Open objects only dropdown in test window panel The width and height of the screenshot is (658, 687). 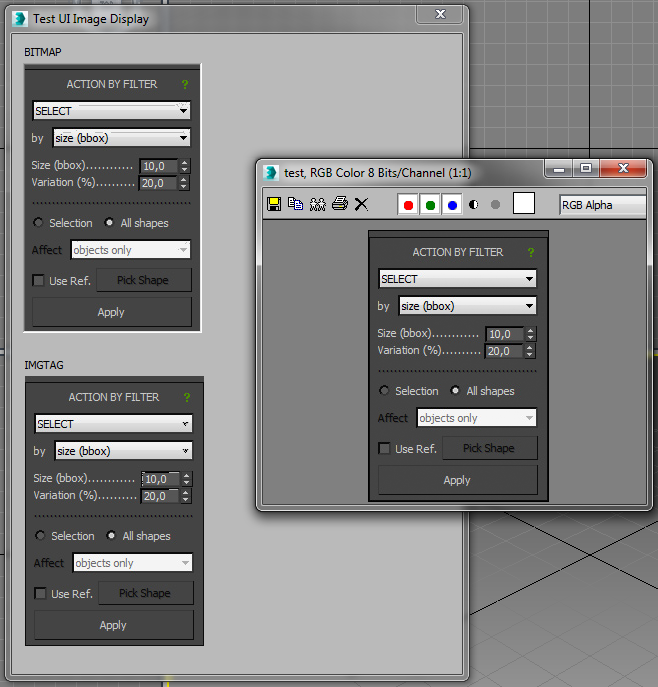[x=477, y=418]
